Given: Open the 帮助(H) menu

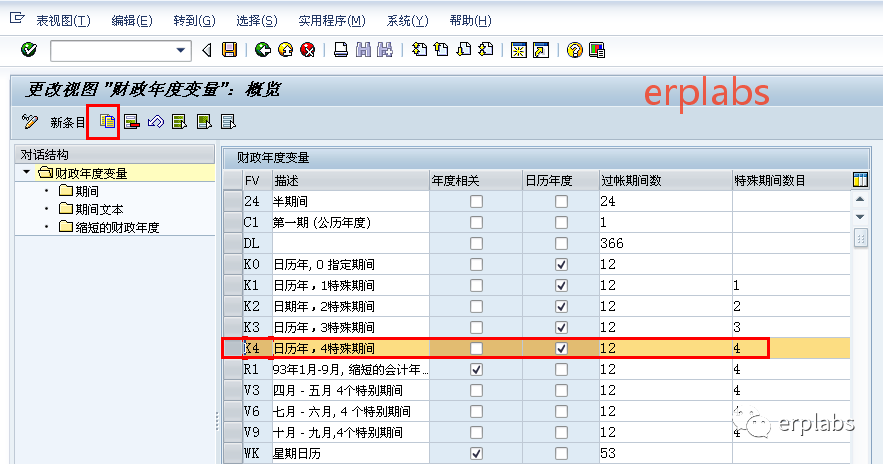Looking at the screenshot, I should pyautogui.click(x=470, y=21).
